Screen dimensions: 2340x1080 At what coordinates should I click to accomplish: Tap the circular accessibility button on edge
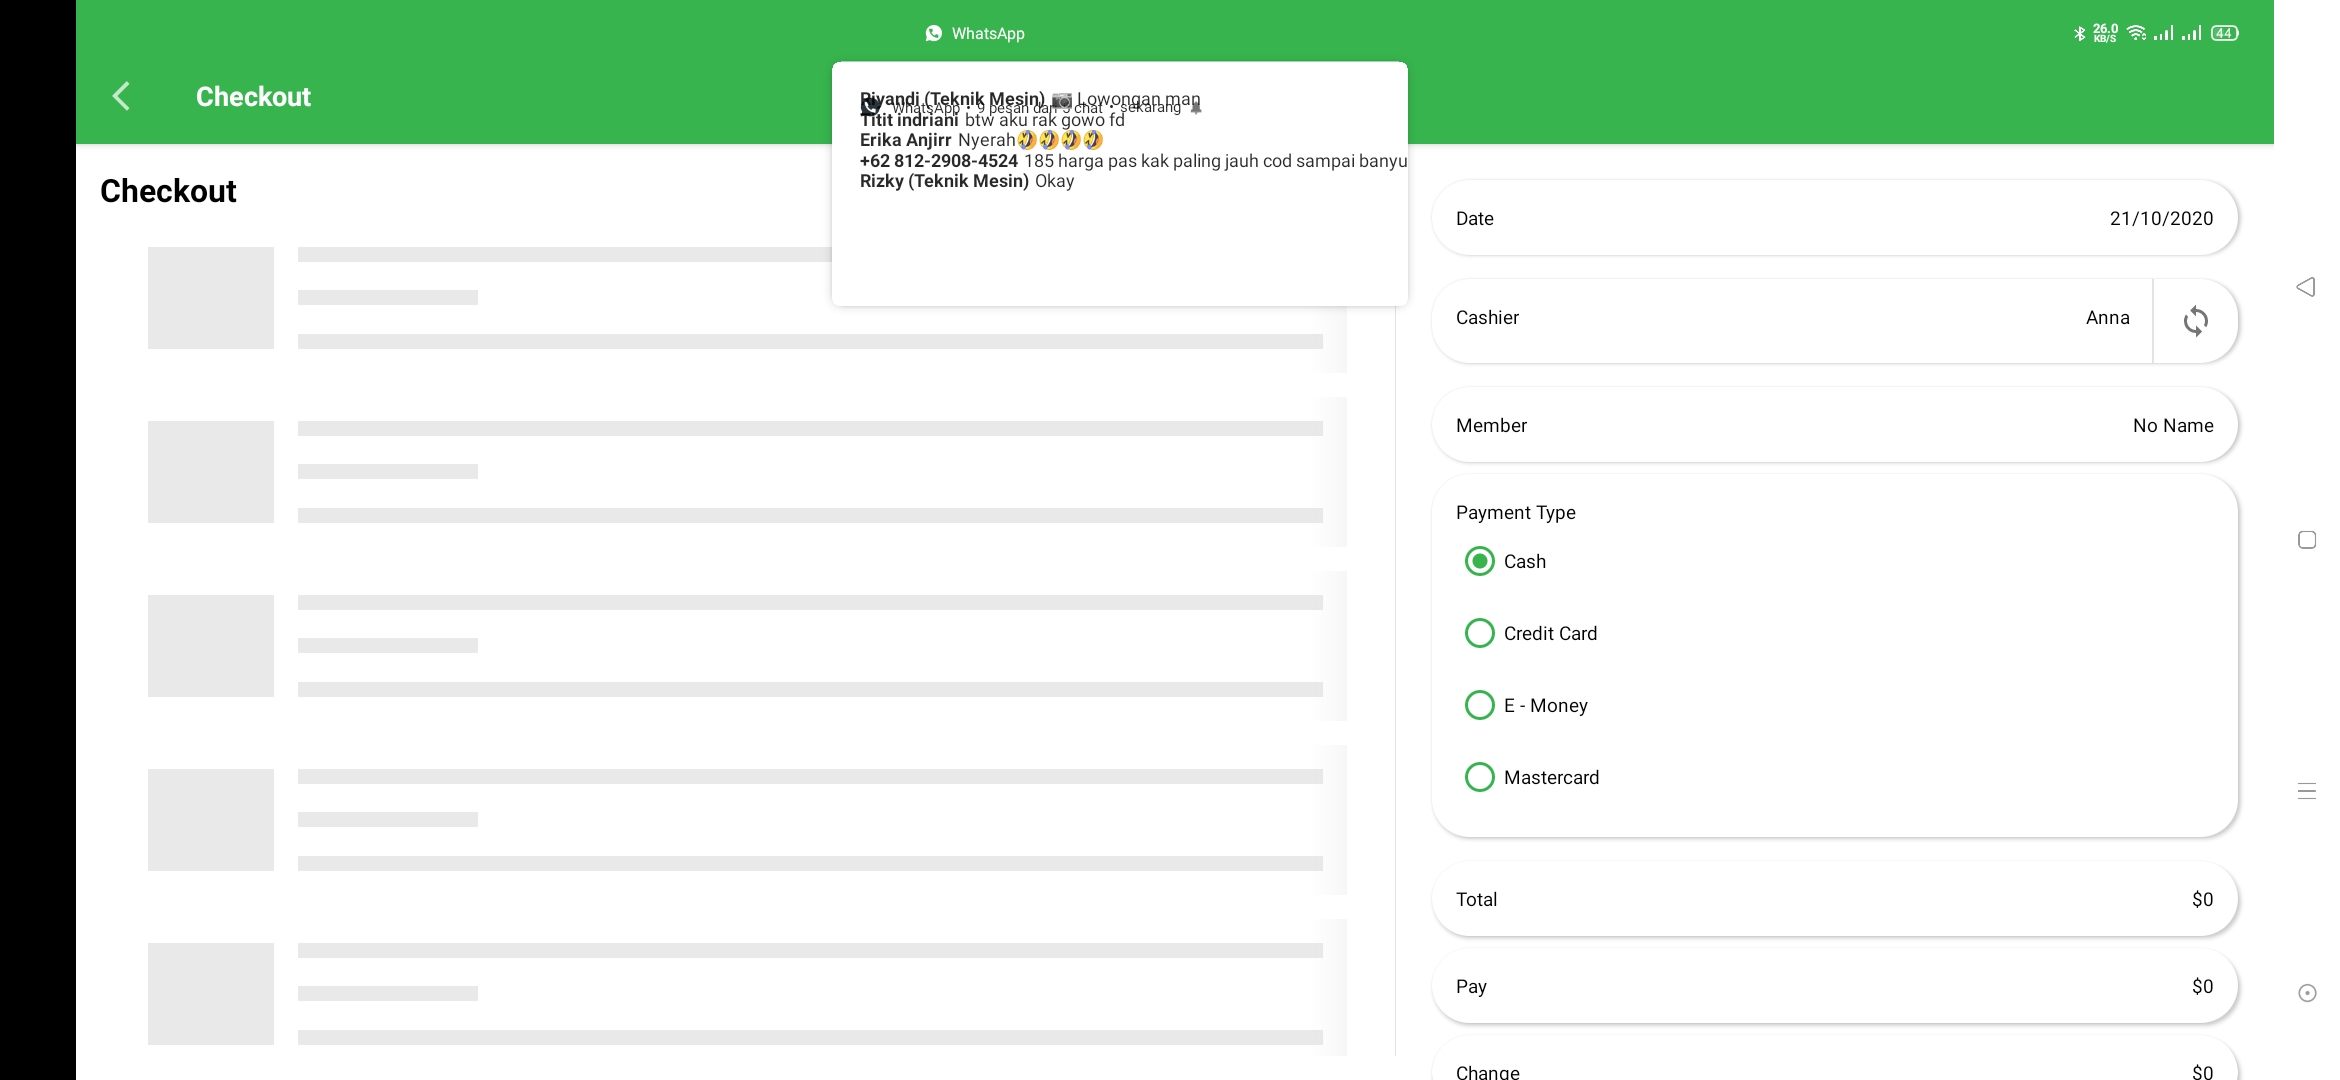(2307, 993)
